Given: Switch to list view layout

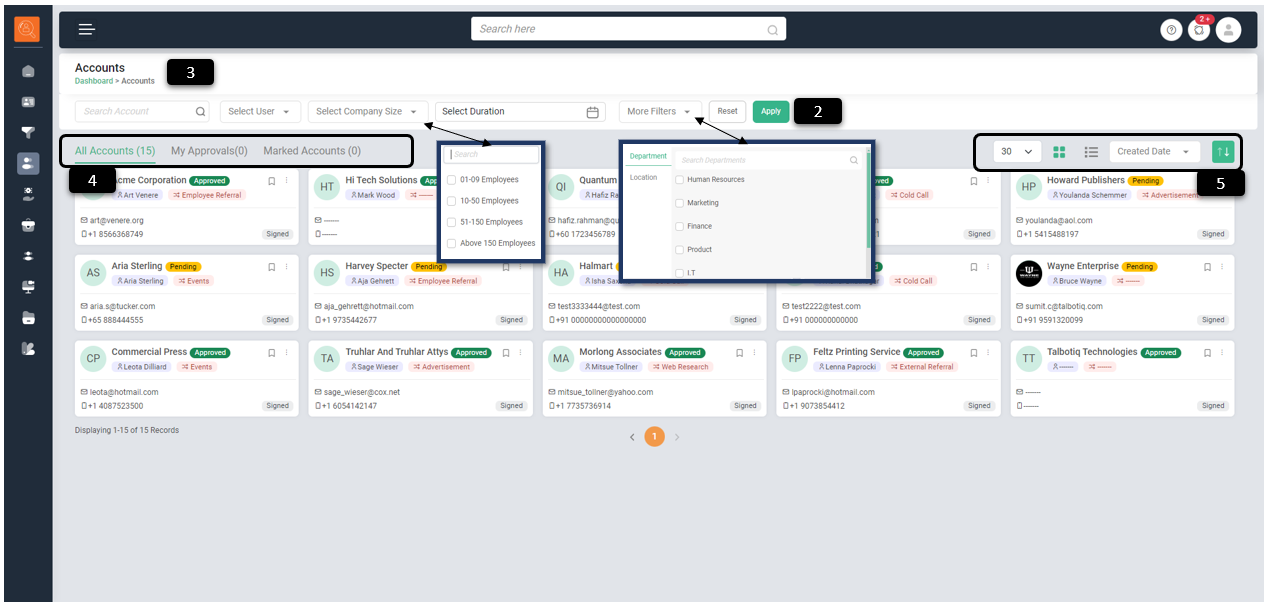Looking at the screenshot, I should coord(1091,152).
